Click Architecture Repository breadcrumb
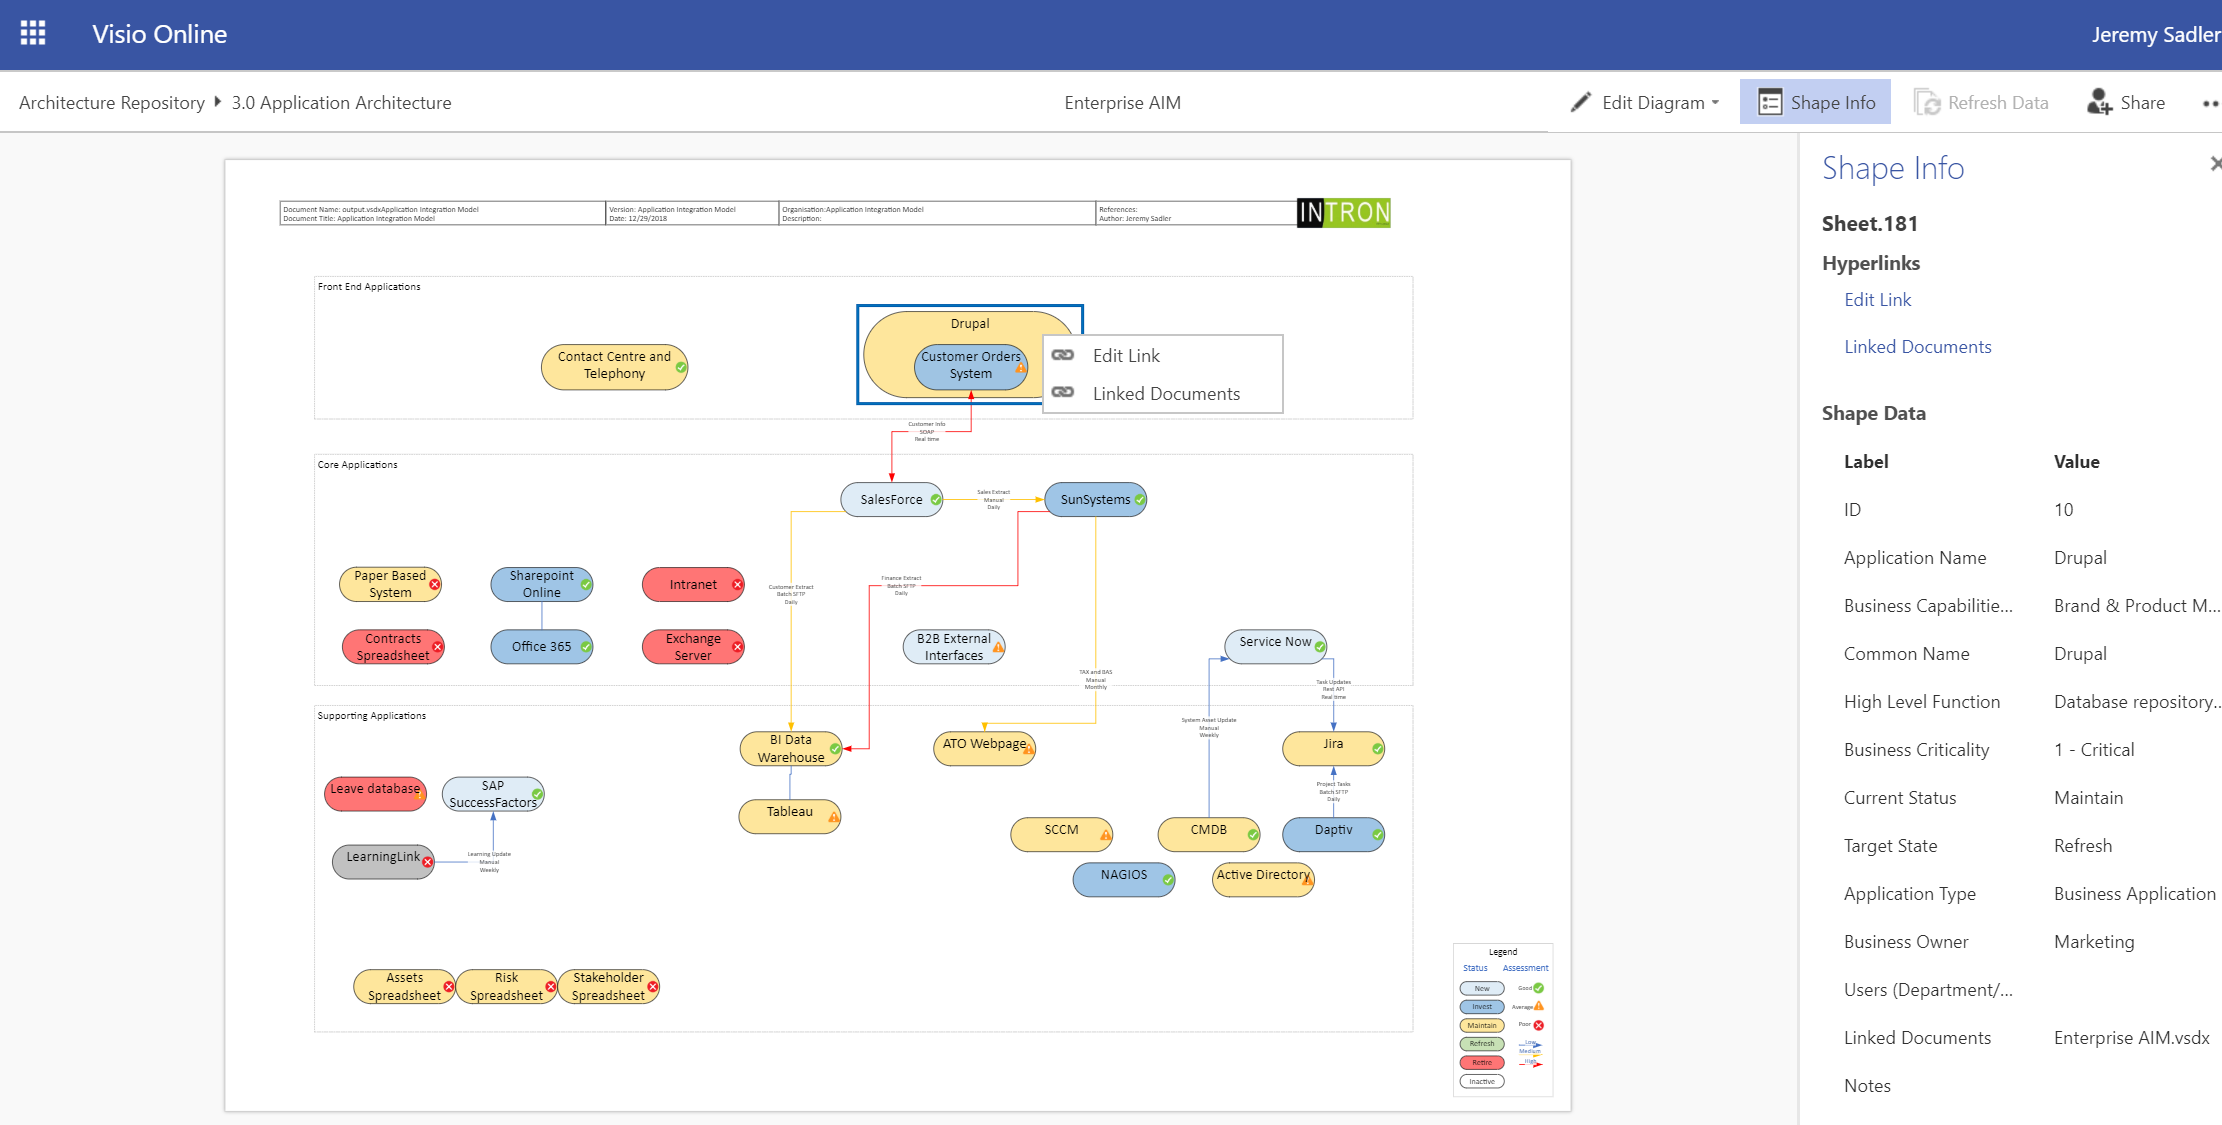Image resolution: width=2222 pixels, height=1125 pixels. (111, 103)
